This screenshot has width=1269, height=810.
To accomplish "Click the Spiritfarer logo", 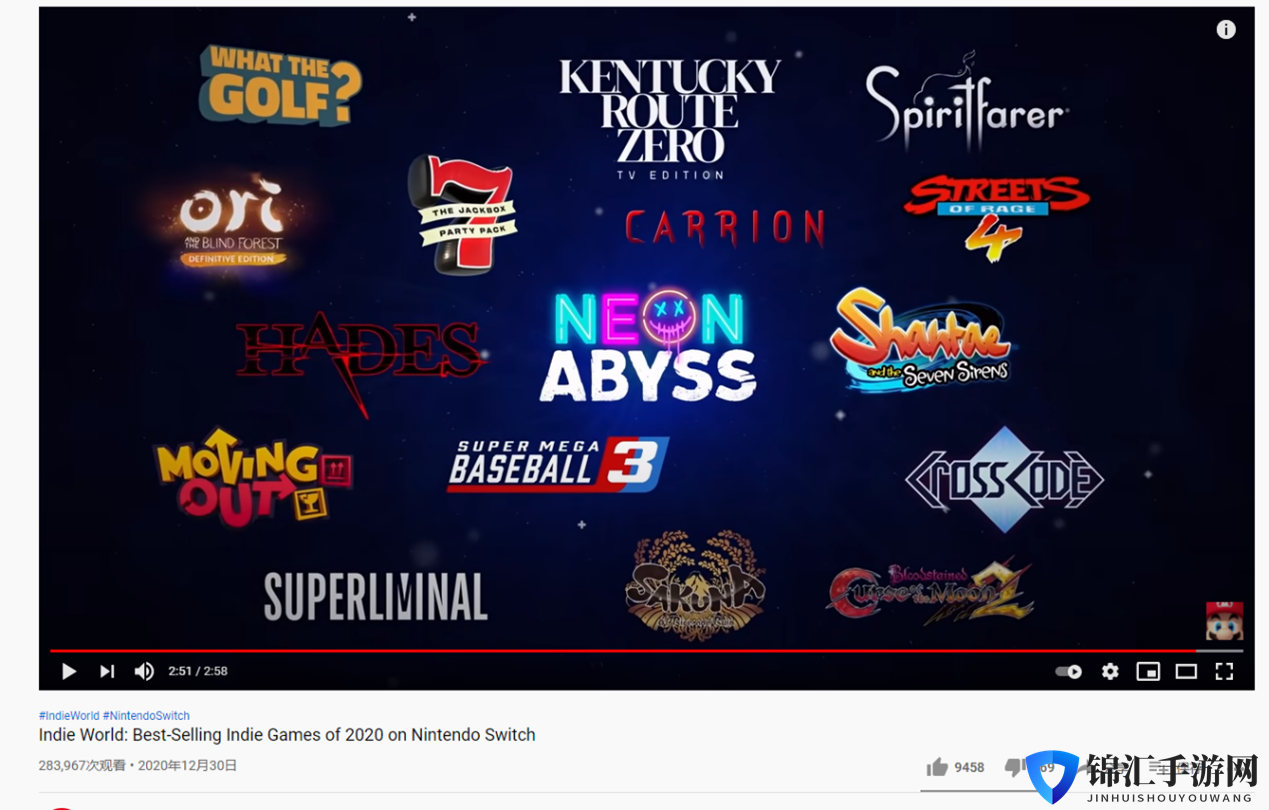I will tap(967, 101).
